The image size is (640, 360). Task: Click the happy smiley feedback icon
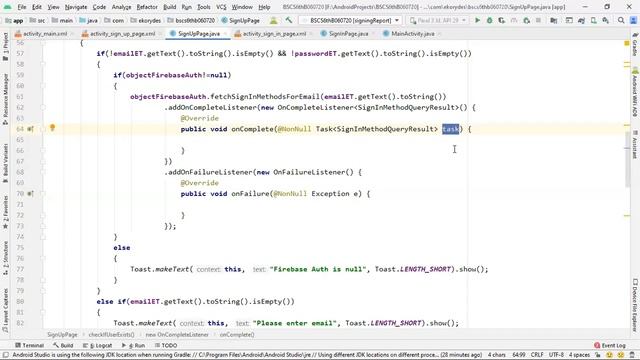[x=609, y=355]
